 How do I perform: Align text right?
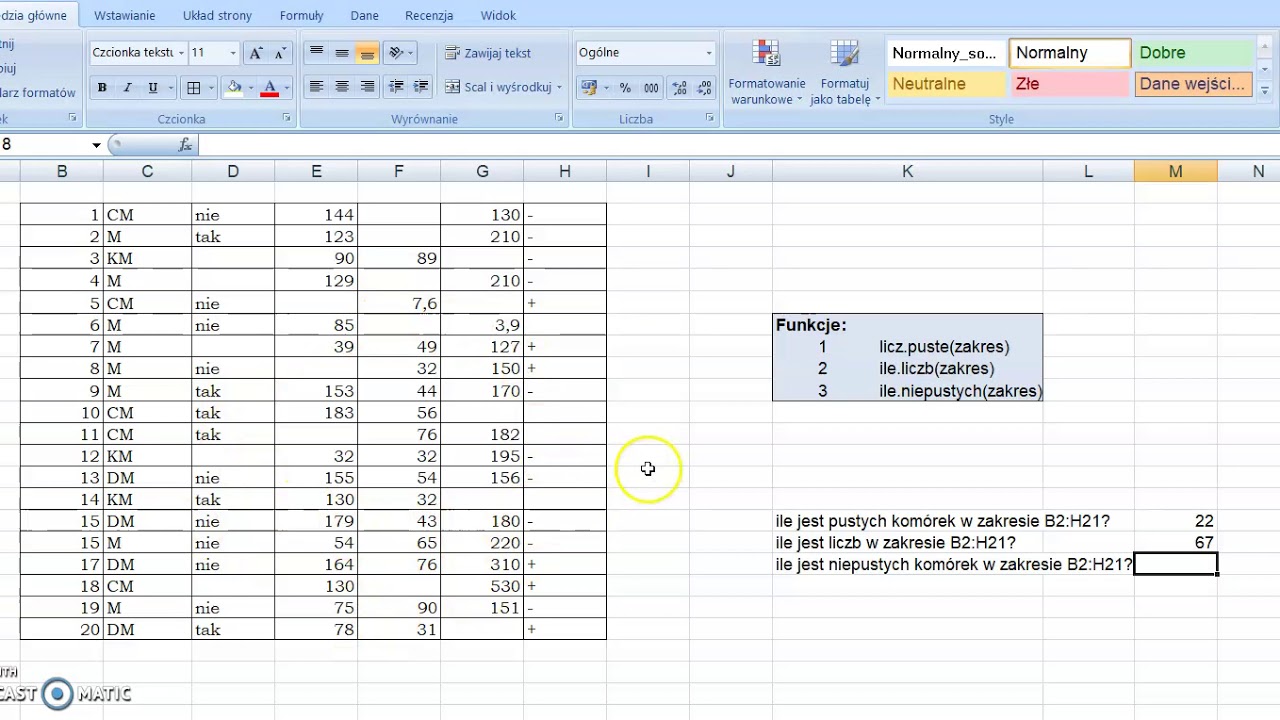click(367, 87)
